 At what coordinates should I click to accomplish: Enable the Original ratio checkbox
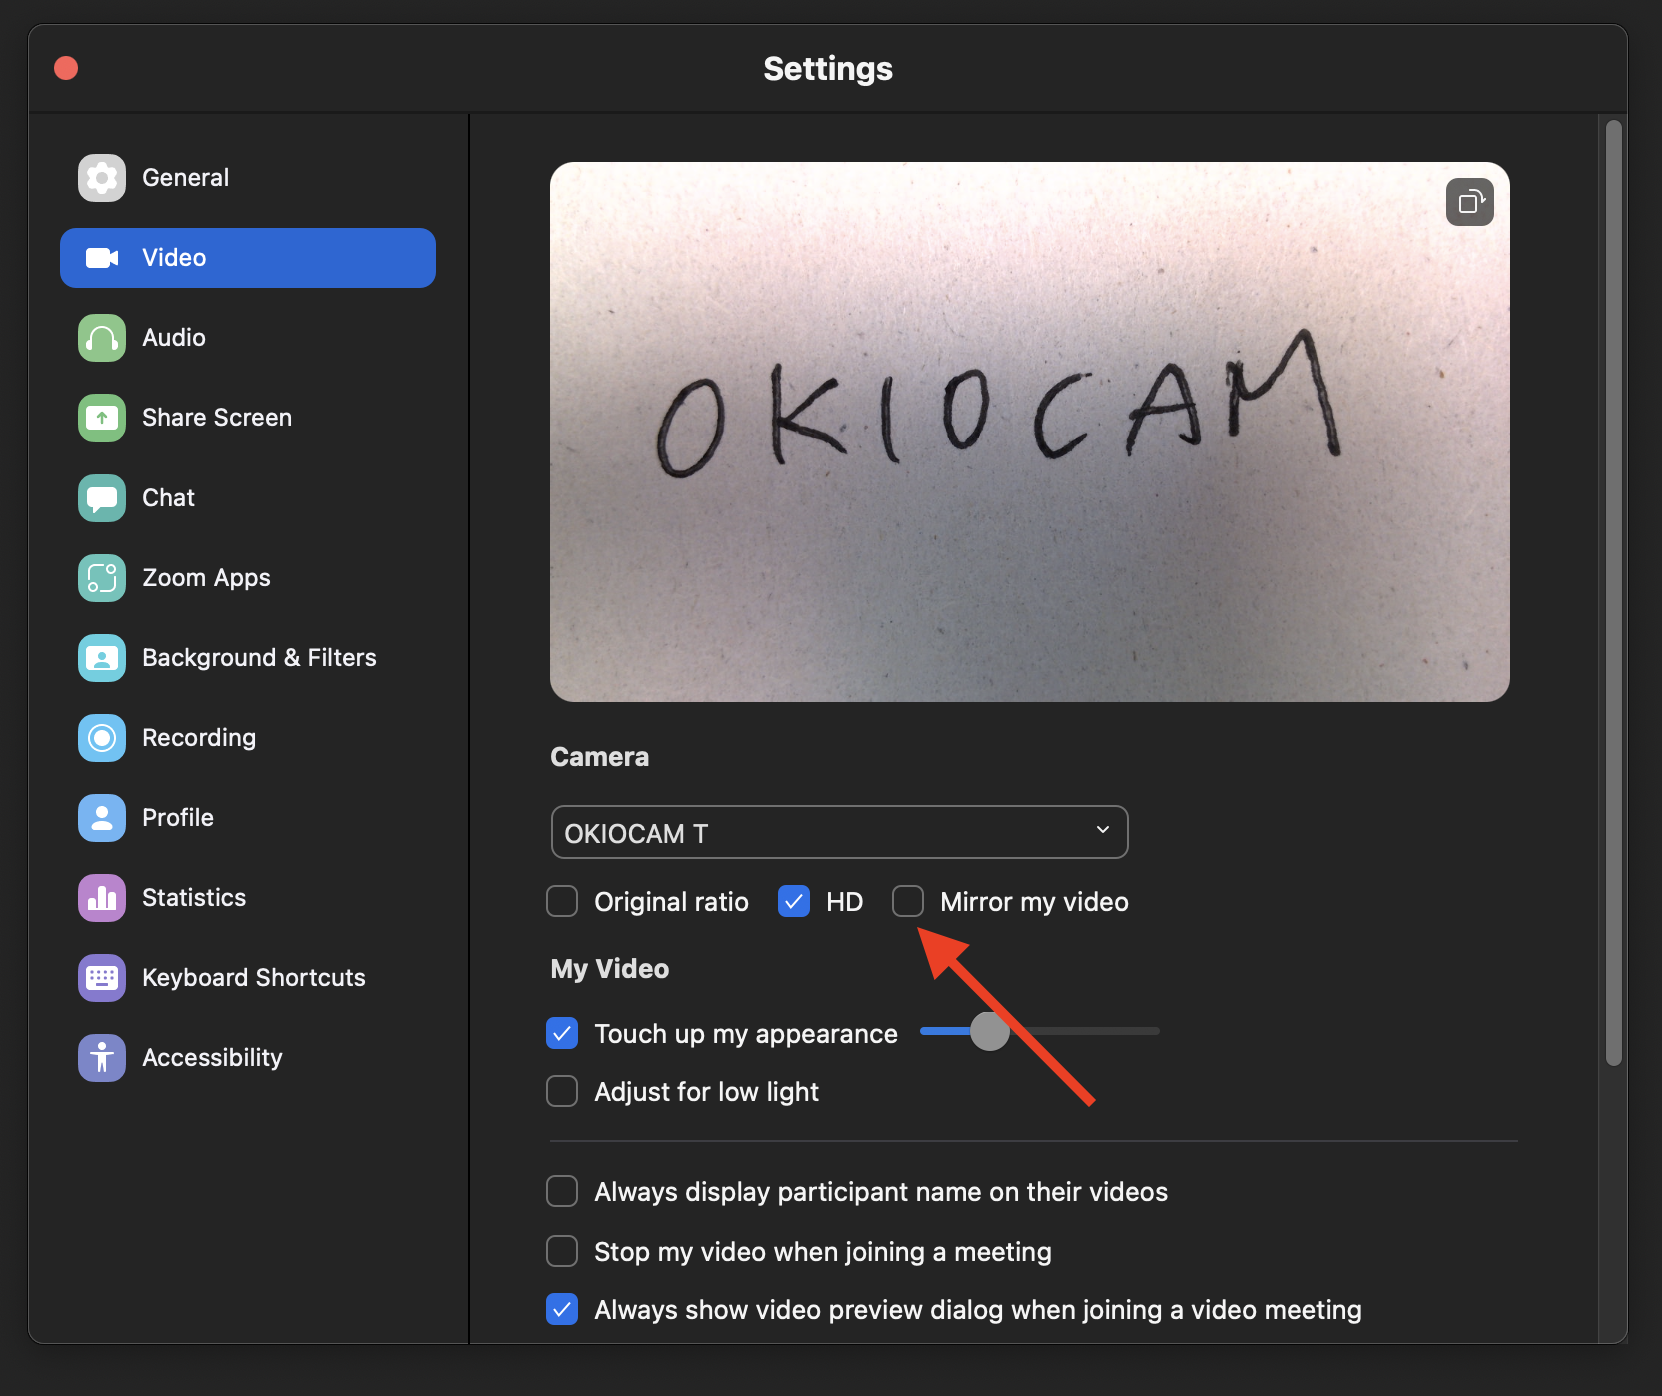point(562,901)
